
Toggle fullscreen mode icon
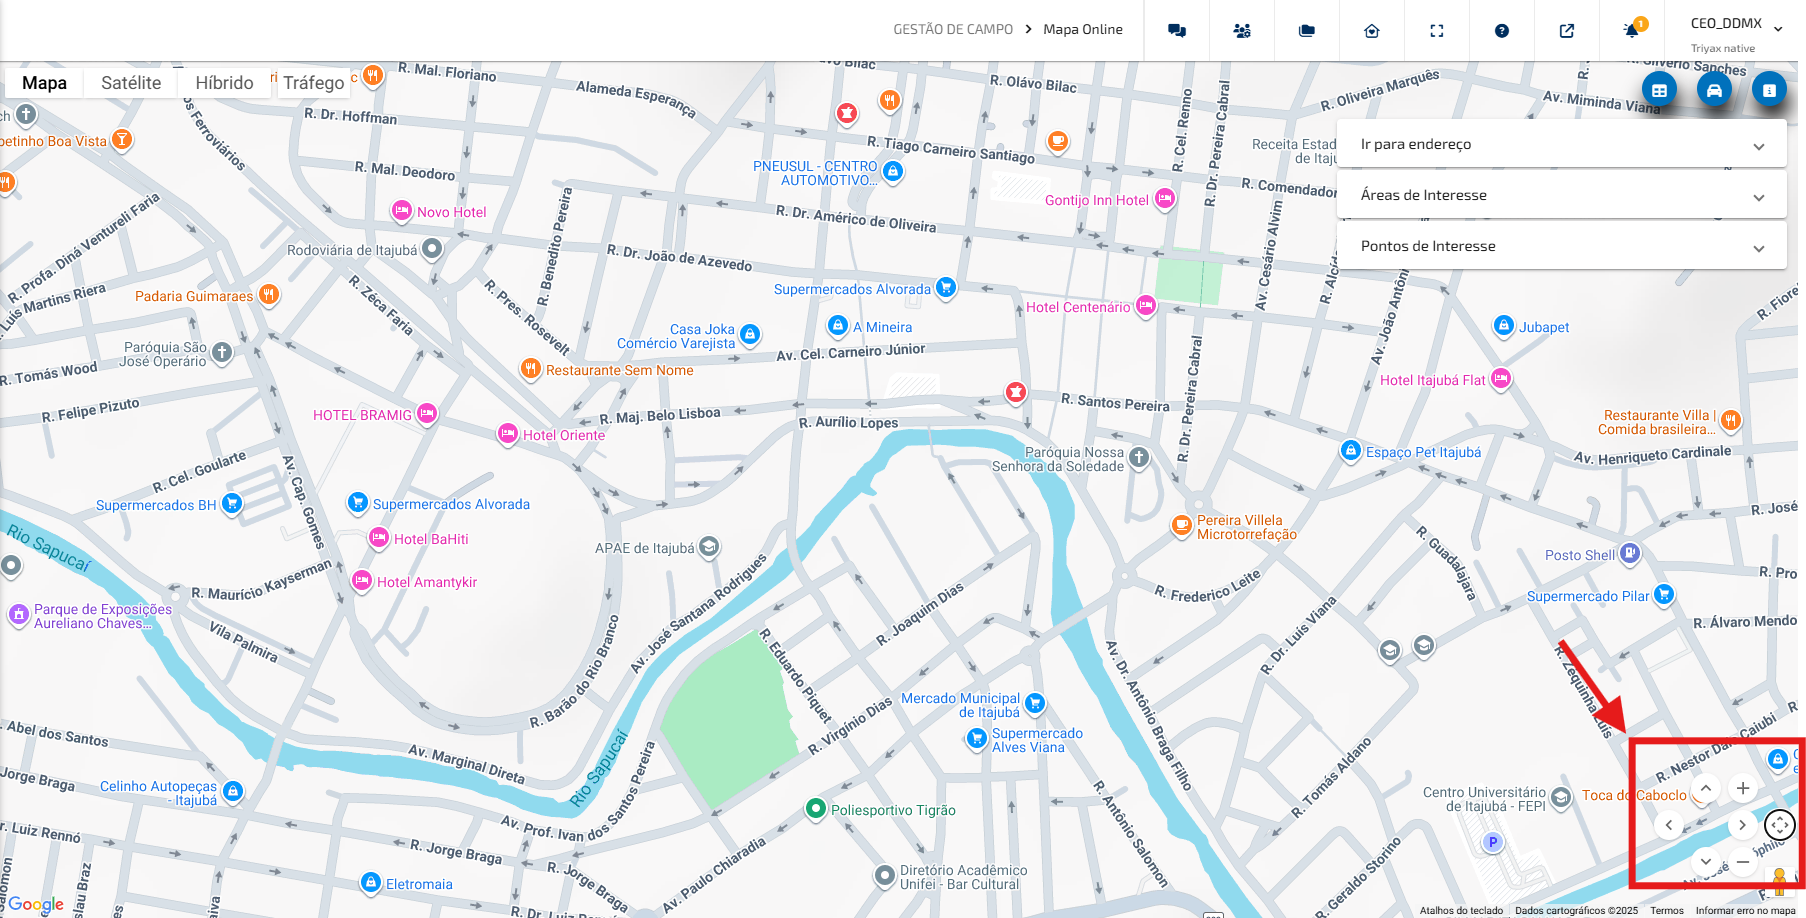(1437, 31)
